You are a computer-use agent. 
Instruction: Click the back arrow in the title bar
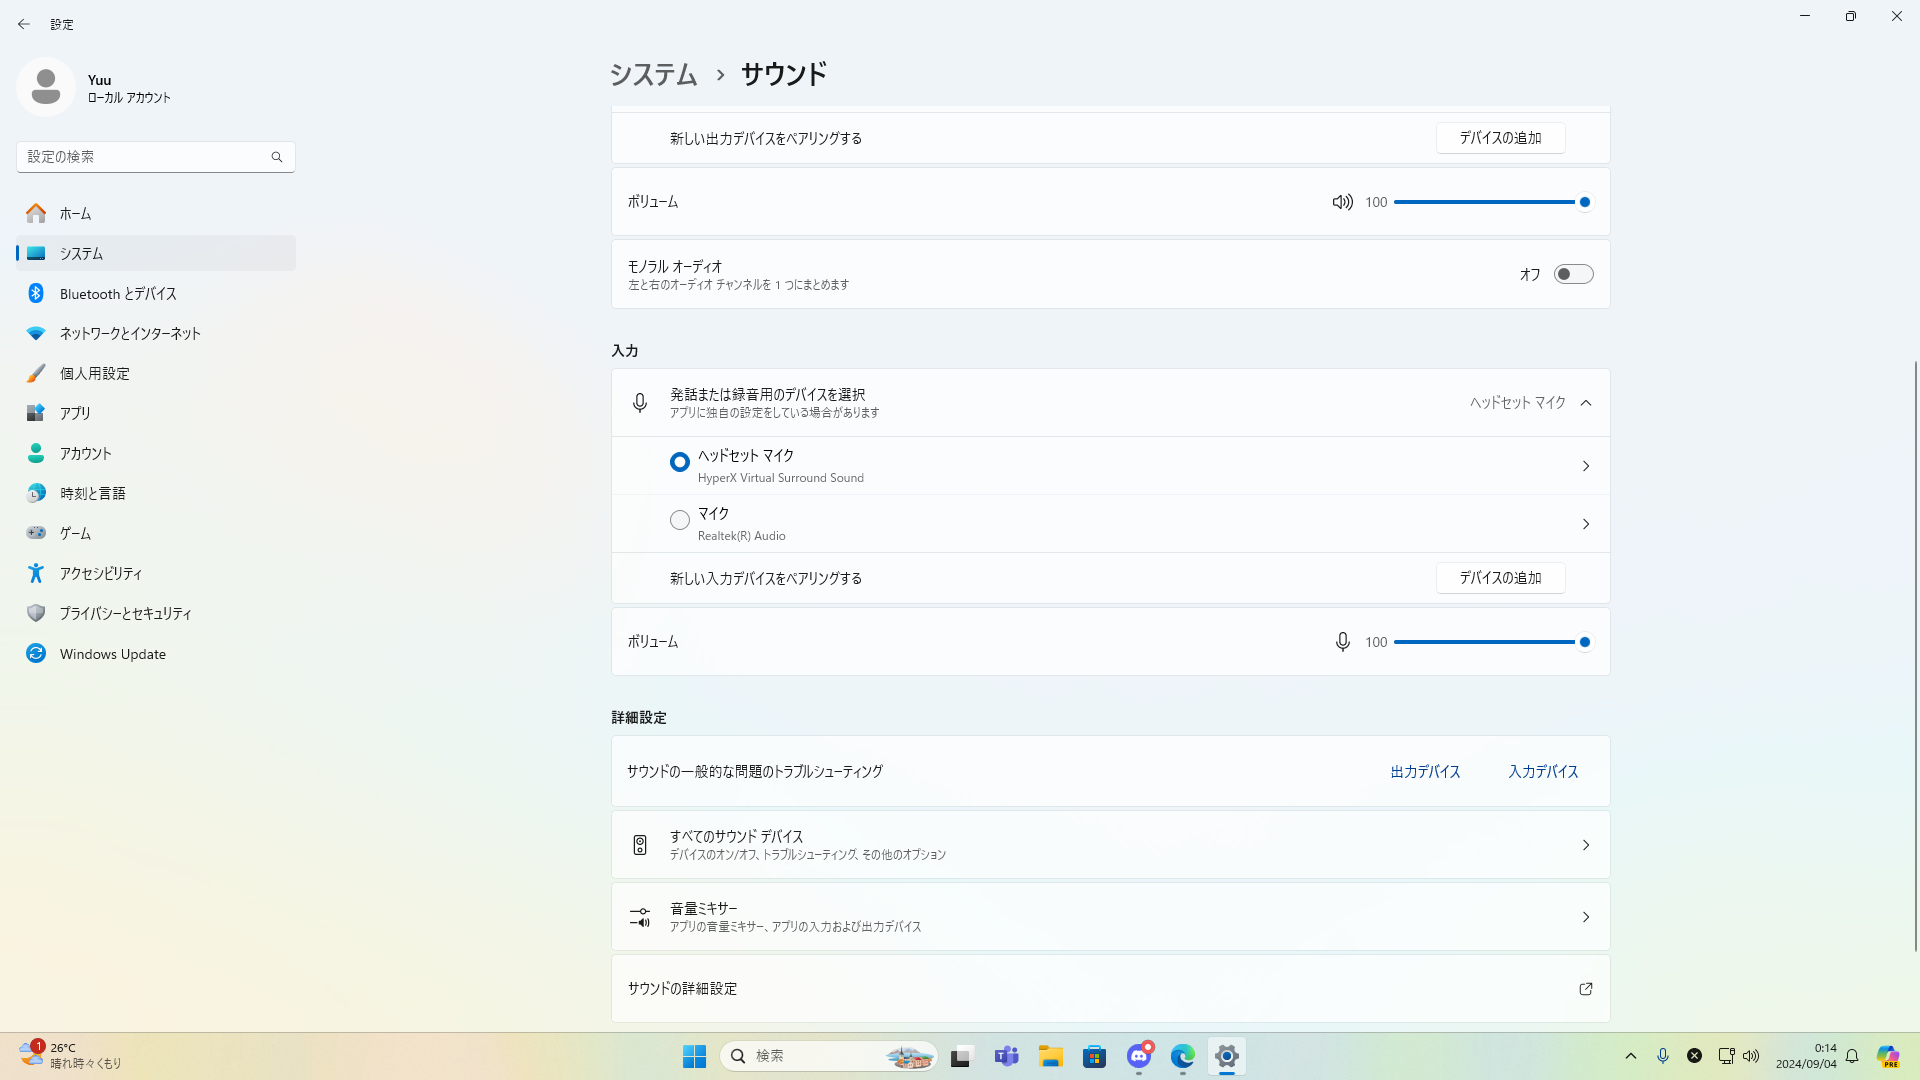point(24,24)
